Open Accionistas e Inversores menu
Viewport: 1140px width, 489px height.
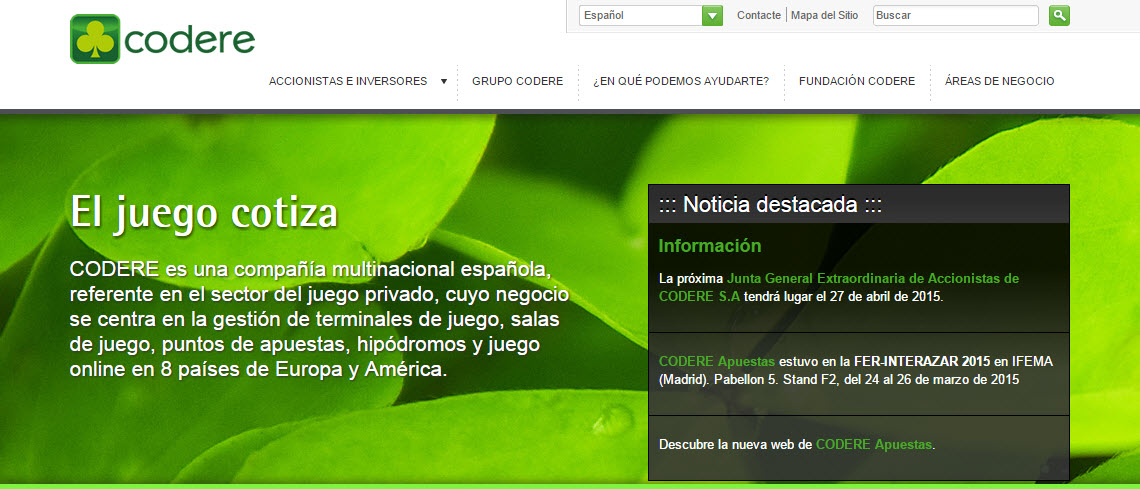pyautogui.click(x=348, y=81)
